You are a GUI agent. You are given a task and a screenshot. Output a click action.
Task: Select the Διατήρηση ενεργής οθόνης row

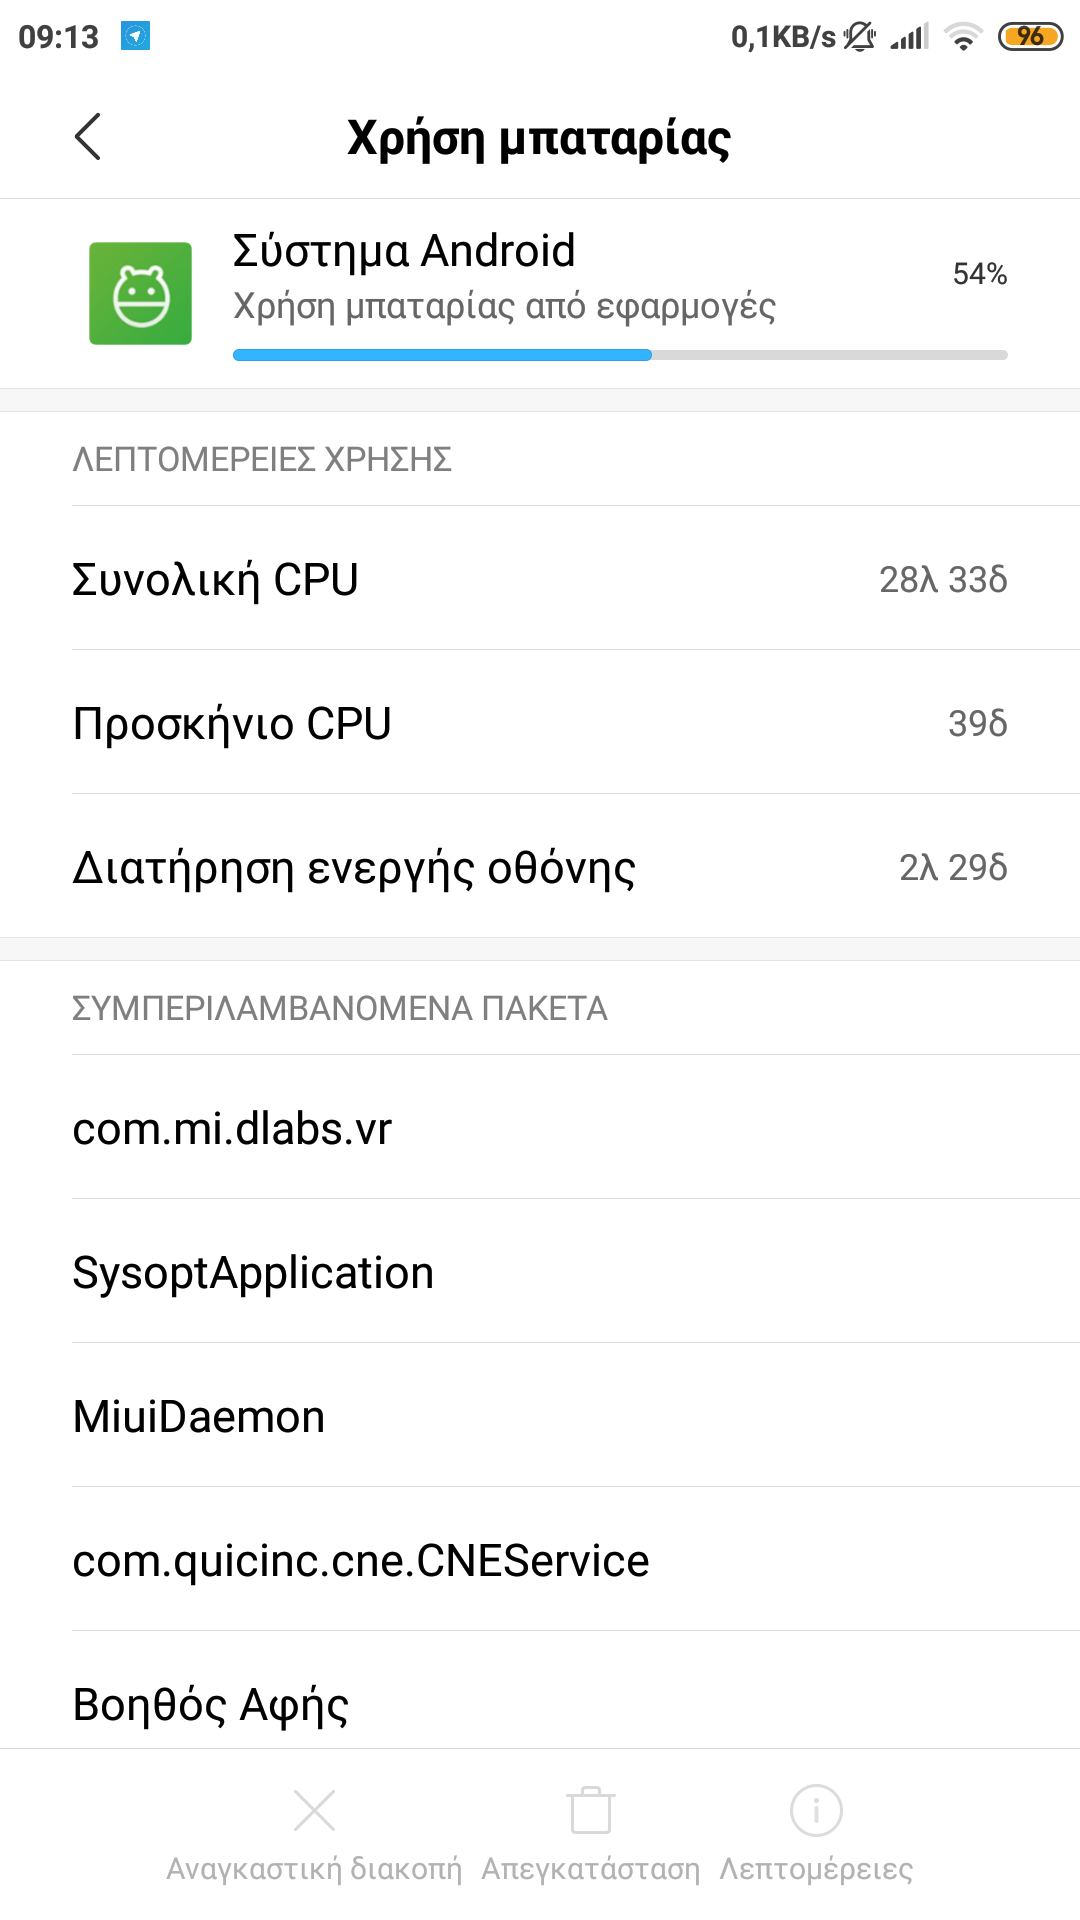pos(540,867)
